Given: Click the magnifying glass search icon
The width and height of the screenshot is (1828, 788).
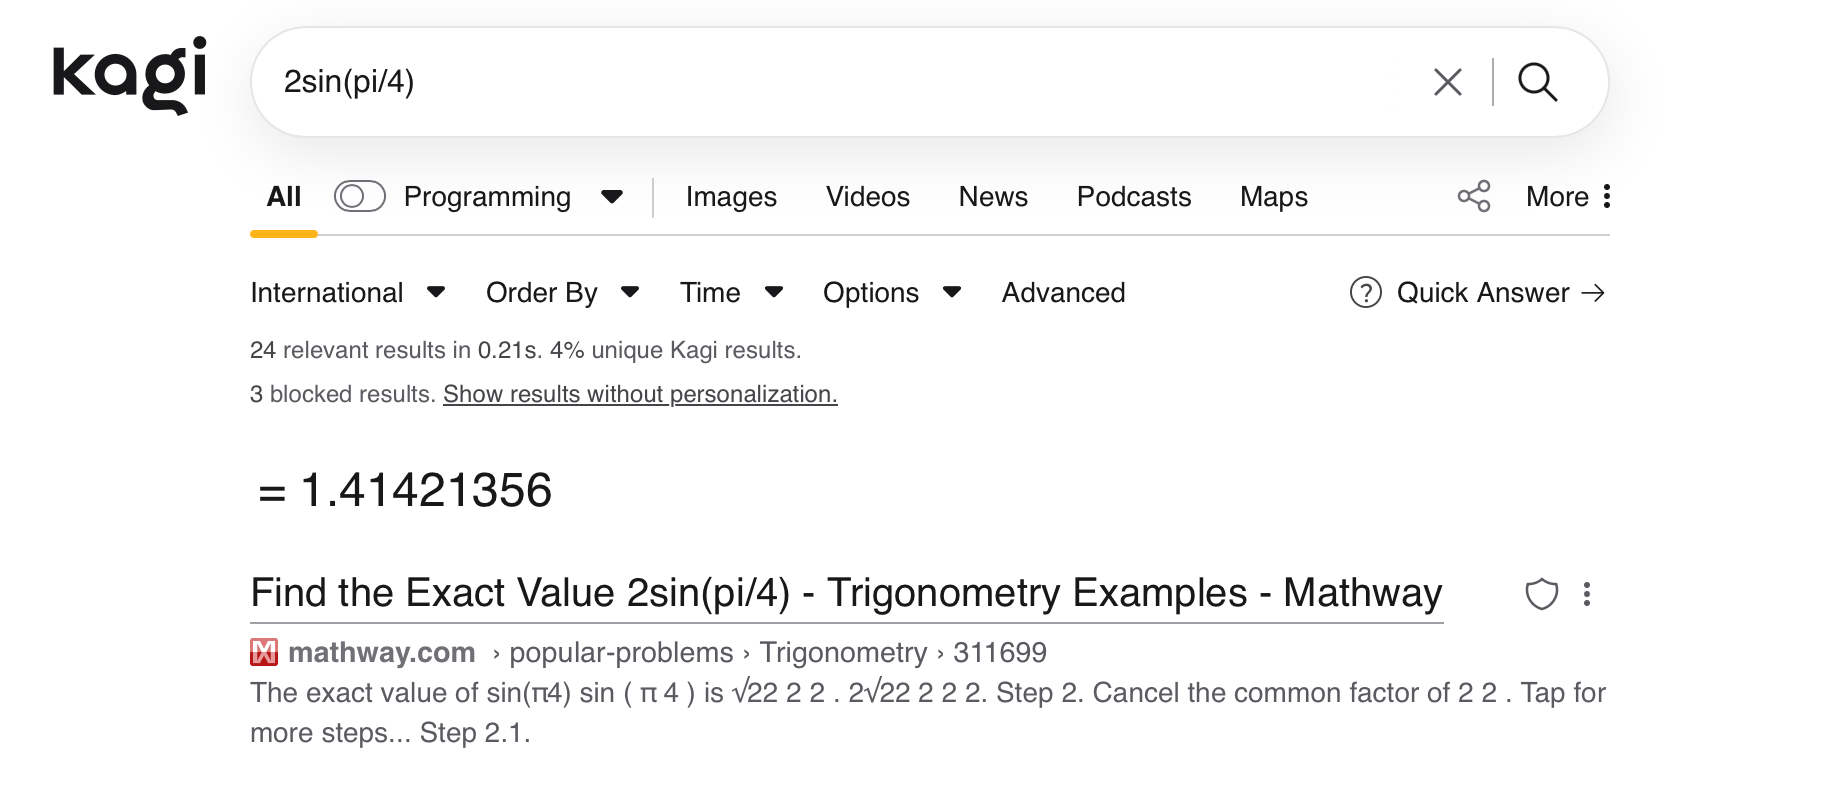Looking at the screenshot, I should (x=1537, y=82).
